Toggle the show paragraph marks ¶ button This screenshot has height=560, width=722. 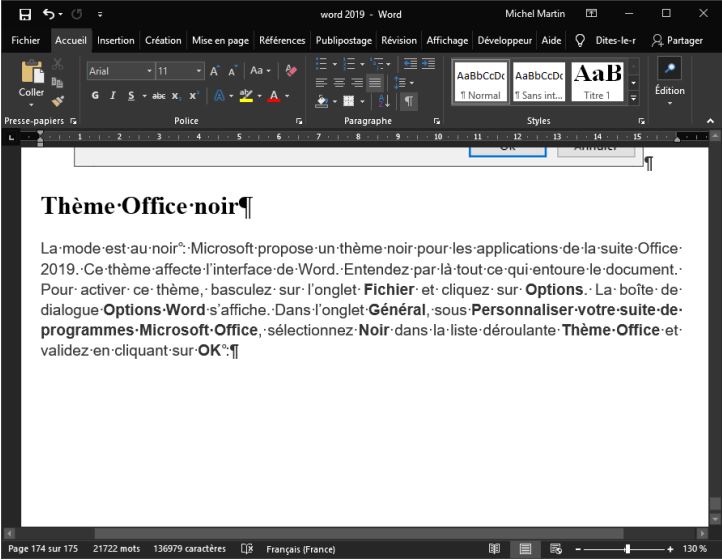pos(409,101)
